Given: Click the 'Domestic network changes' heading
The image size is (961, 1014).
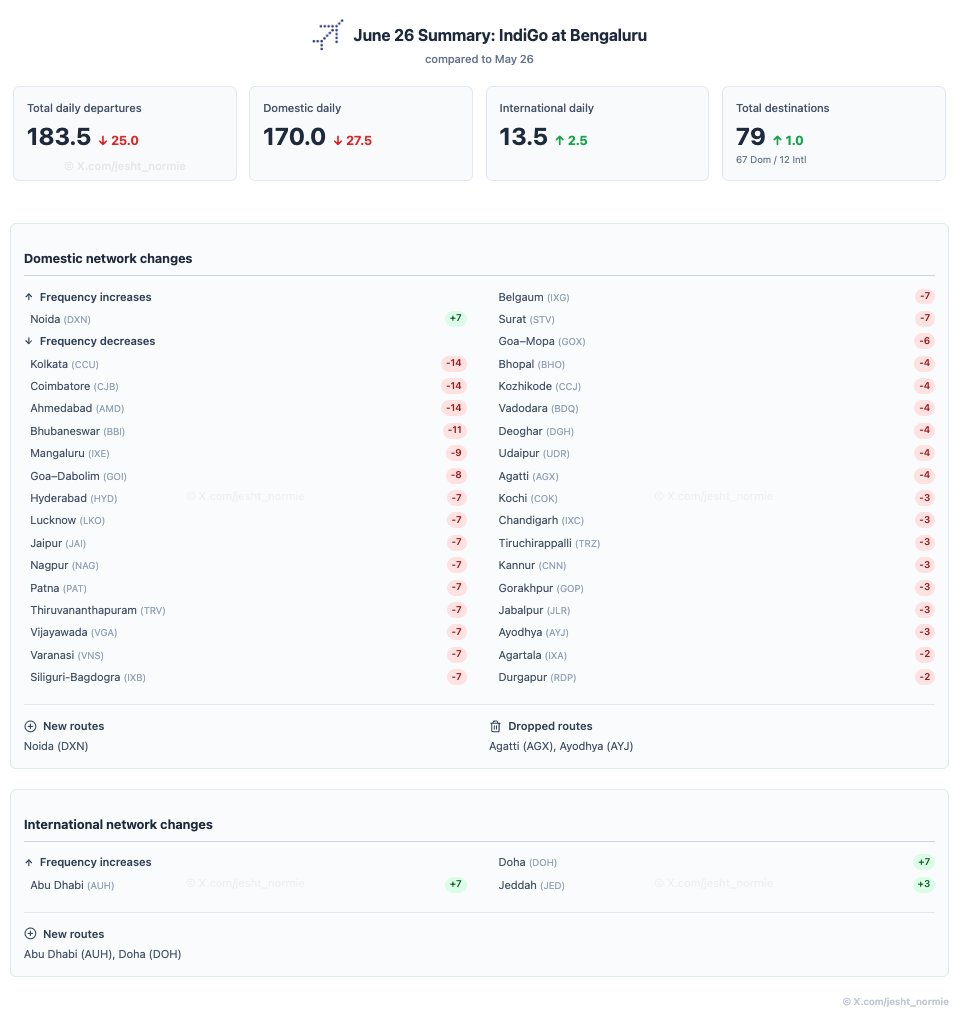Looking at the screenshot, I should (108, 258).
